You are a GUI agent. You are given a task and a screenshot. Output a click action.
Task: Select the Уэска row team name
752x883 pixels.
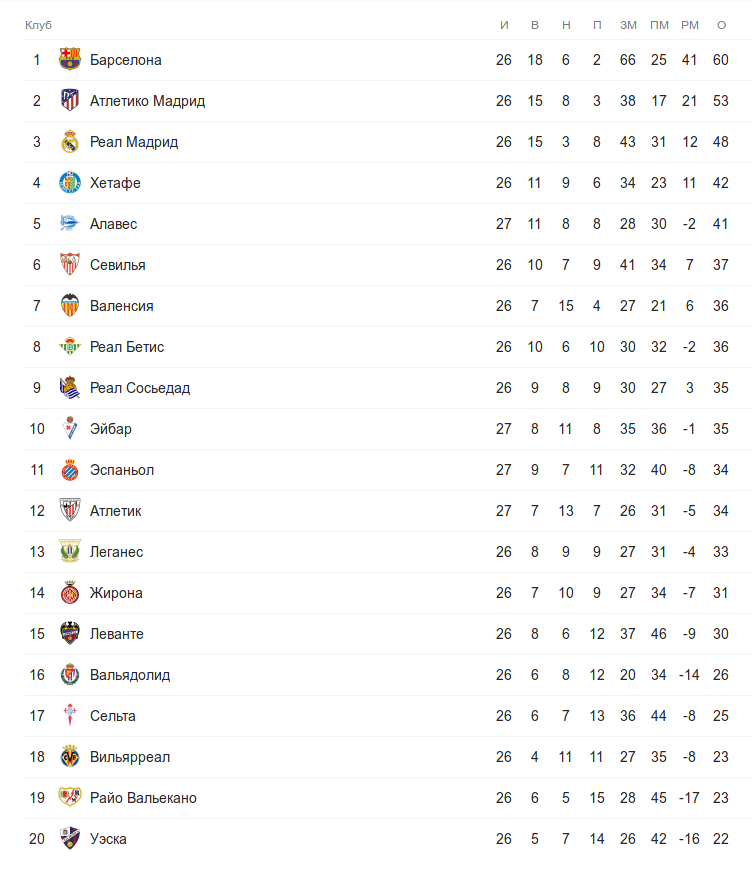coord(108,839)
